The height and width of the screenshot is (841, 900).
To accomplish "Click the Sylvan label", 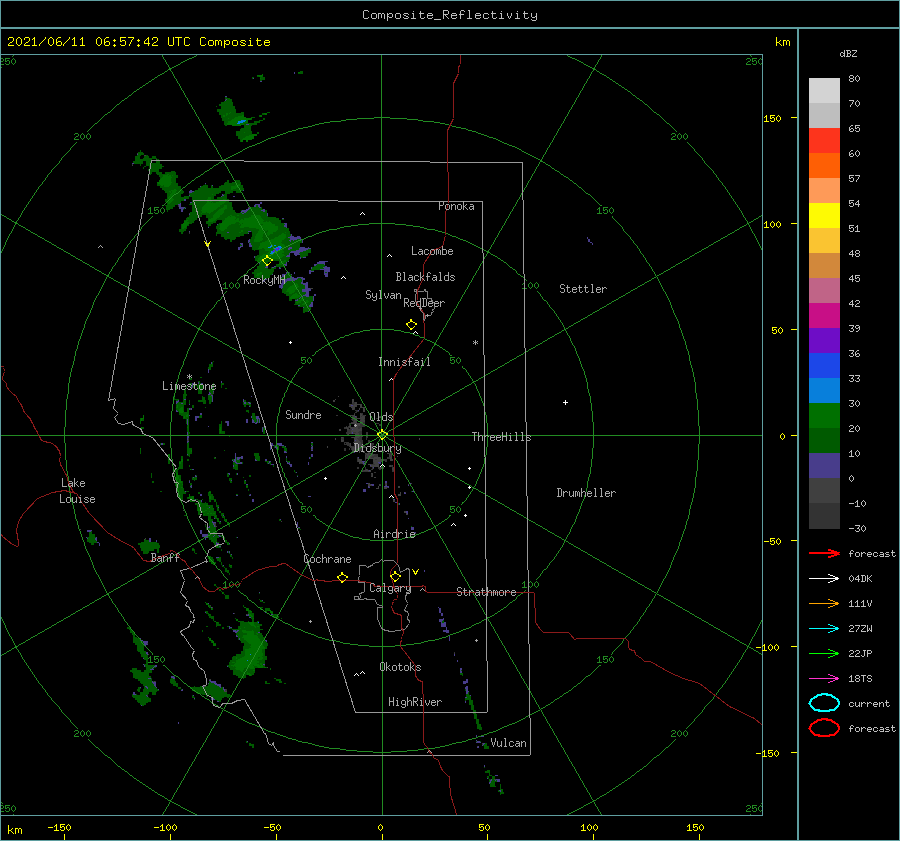I will click(x=383, y=295).
